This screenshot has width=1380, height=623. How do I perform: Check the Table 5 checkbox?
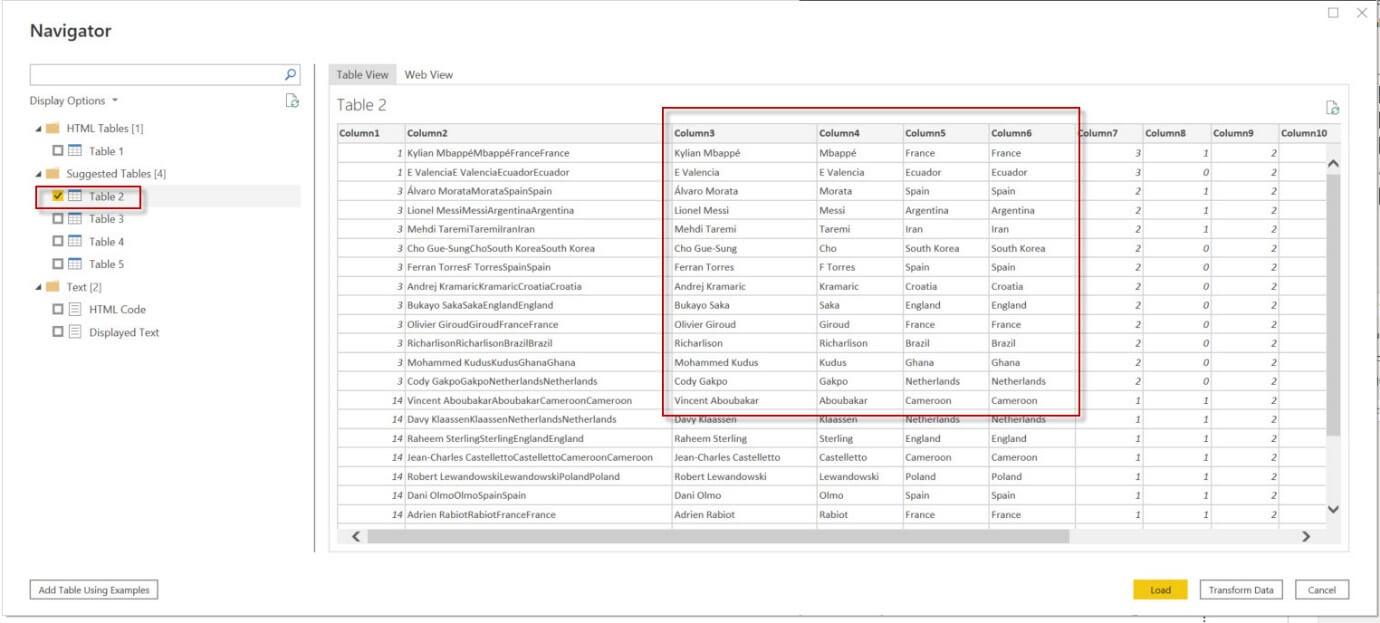58,264
